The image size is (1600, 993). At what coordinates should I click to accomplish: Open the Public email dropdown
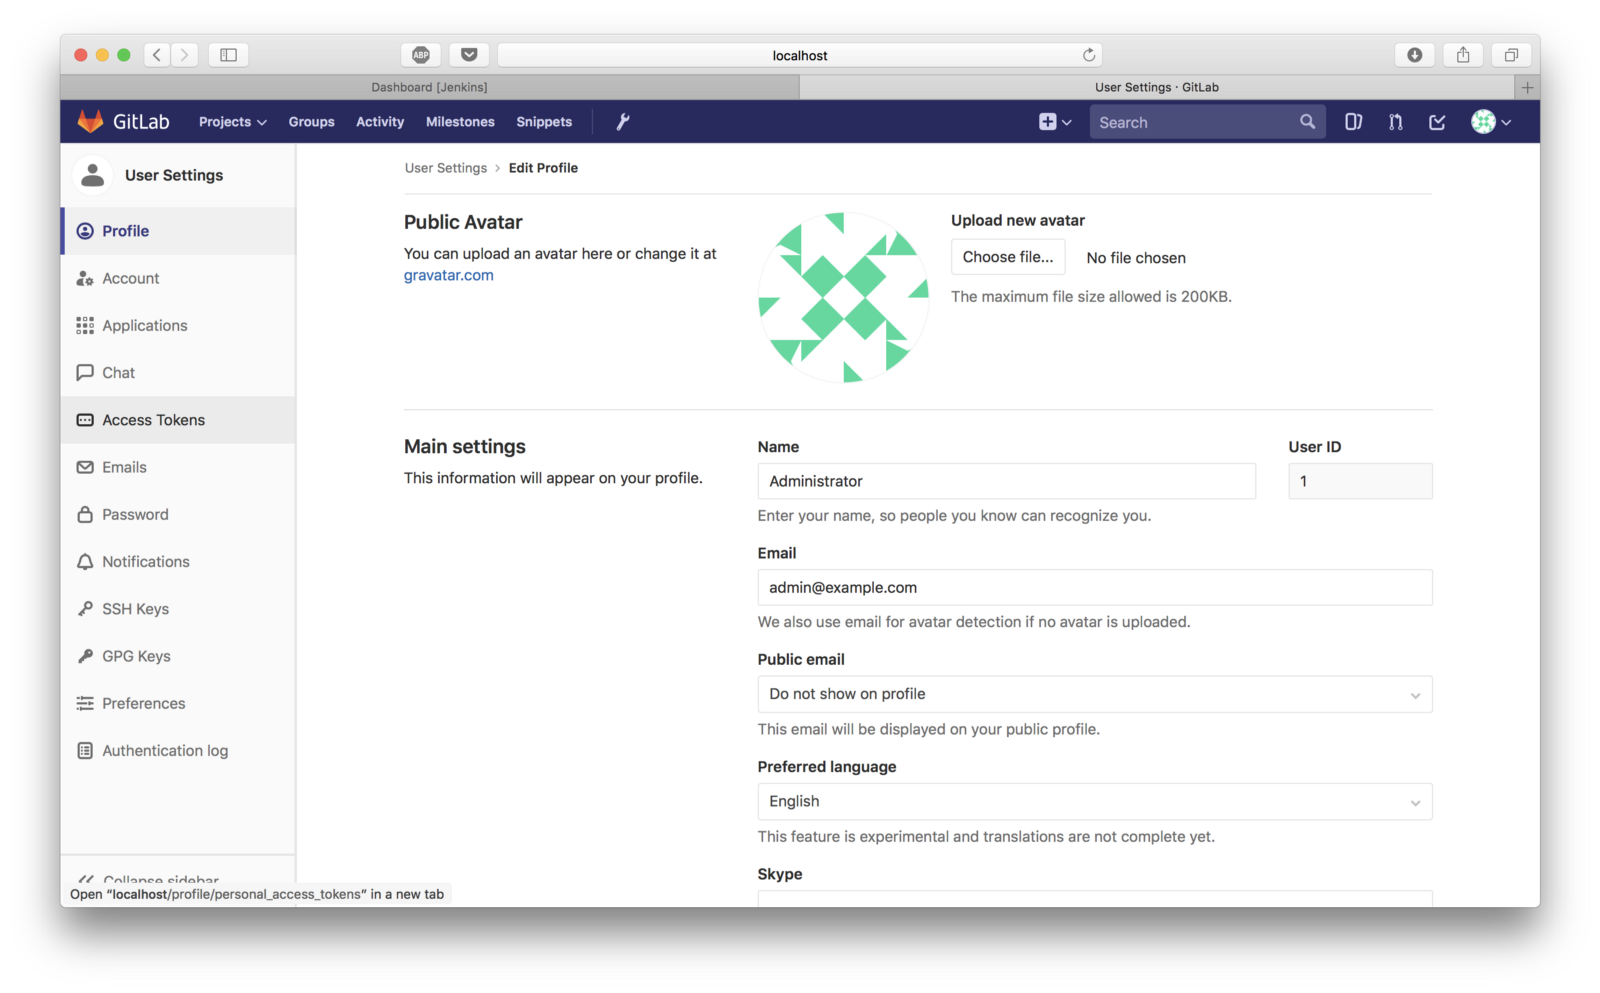pos(1094,694)
